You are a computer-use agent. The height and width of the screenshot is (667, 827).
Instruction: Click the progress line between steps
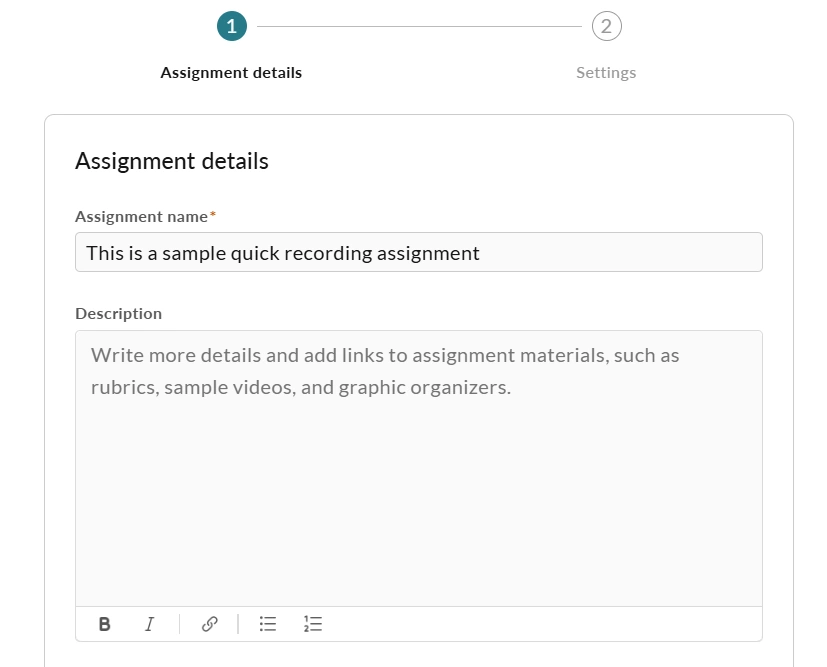[419, 26]
